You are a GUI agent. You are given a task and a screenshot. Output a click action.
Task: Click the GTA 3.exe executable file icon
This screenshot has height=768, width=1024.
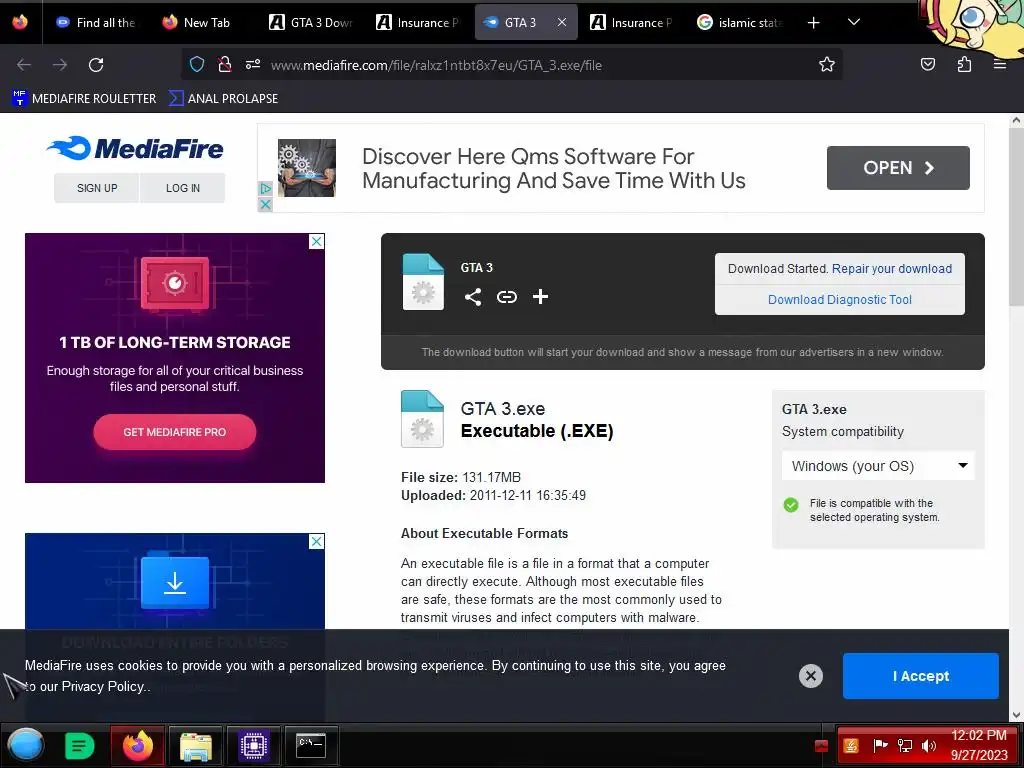pyautogui.click(x=422, y=419)
